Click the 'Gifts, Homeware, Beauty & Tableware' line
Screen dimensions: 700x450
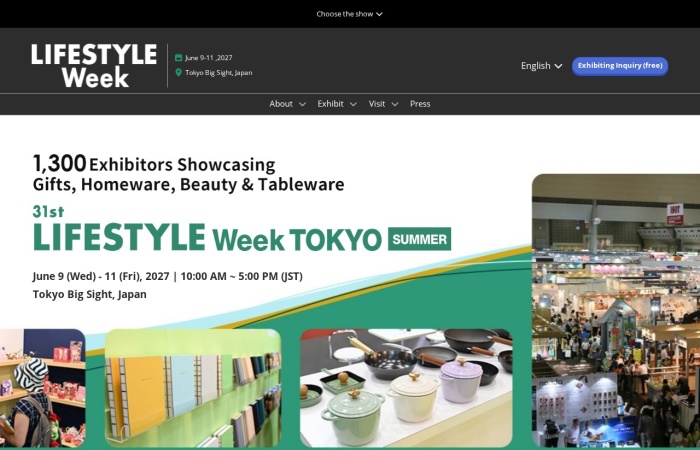(188, 184)
